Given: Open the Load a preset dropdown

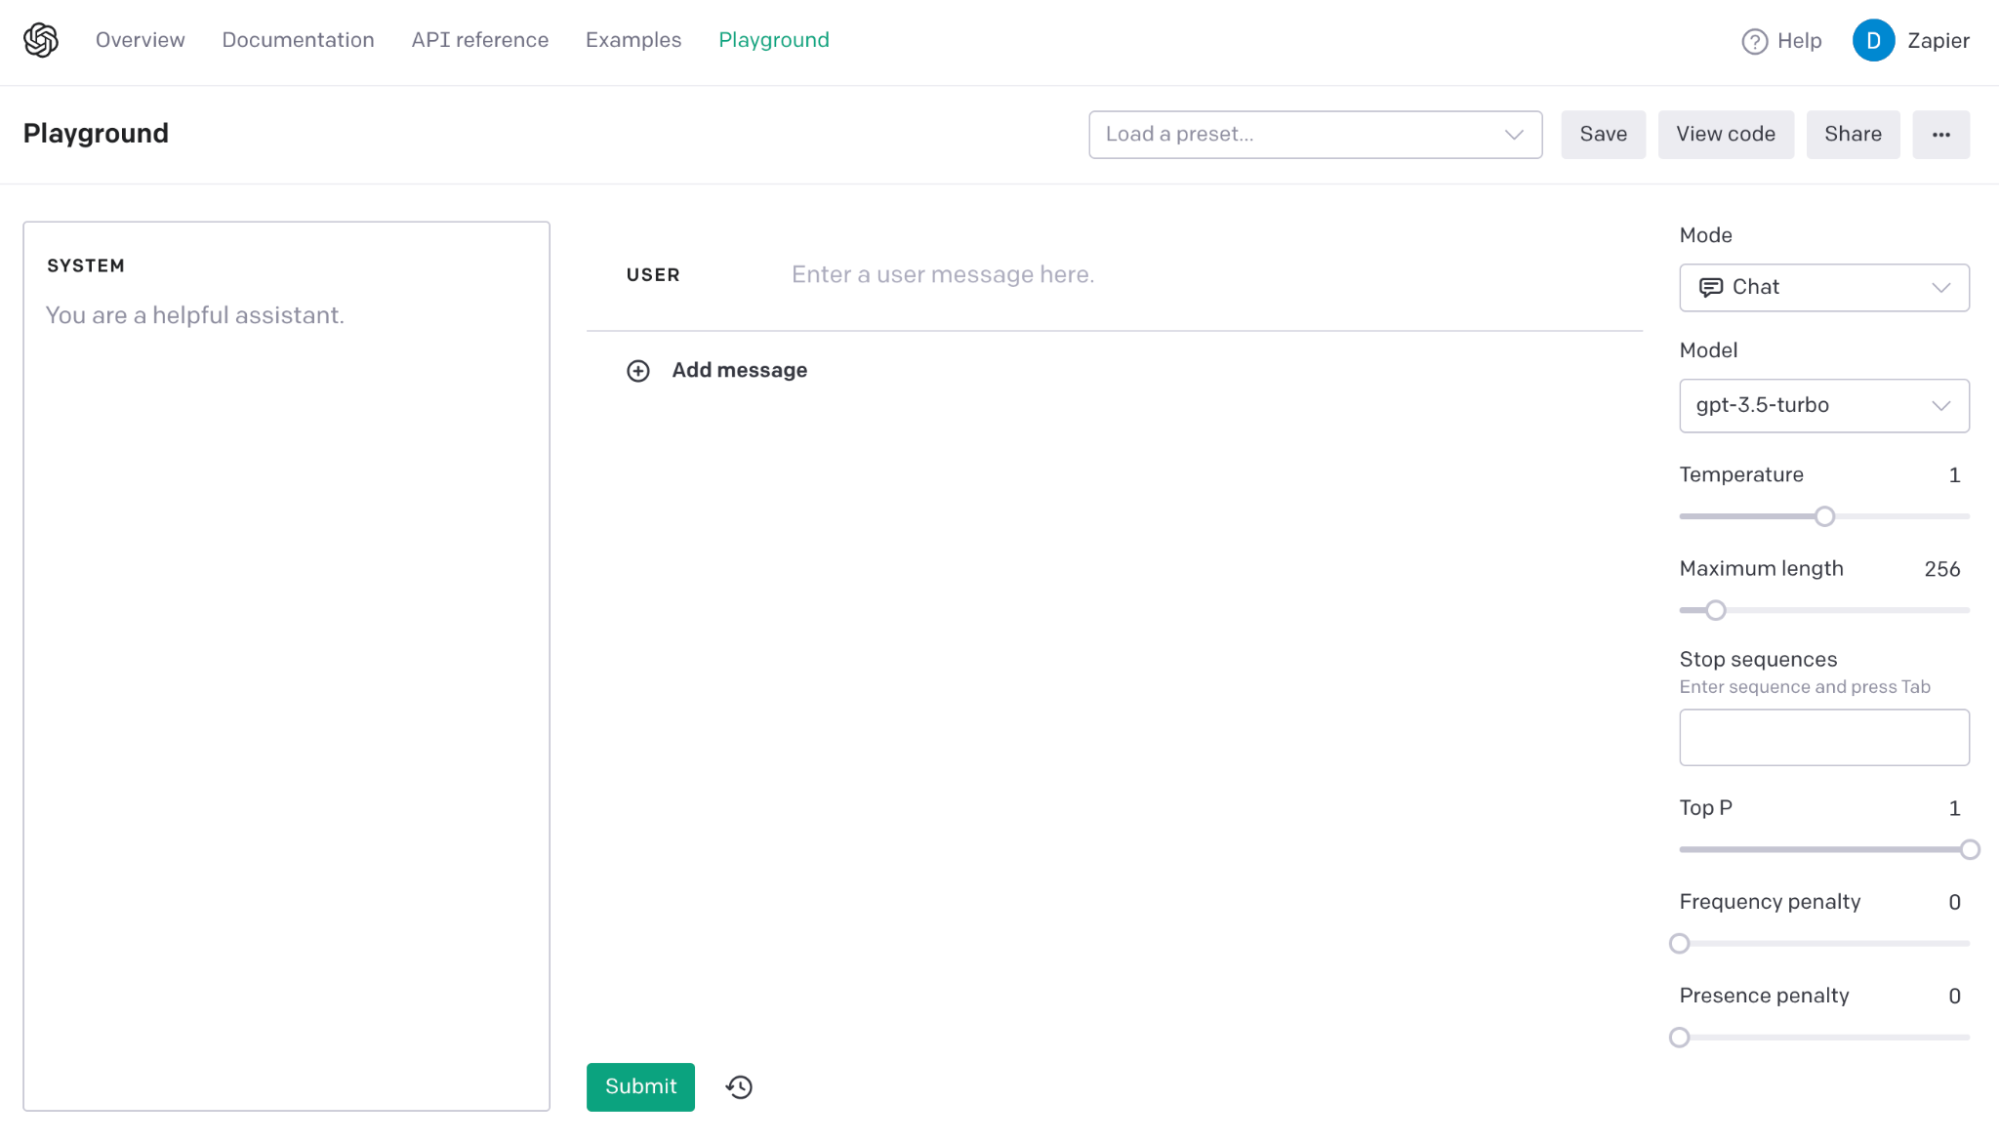Looking at the screenshot, I should [1314, 134].
